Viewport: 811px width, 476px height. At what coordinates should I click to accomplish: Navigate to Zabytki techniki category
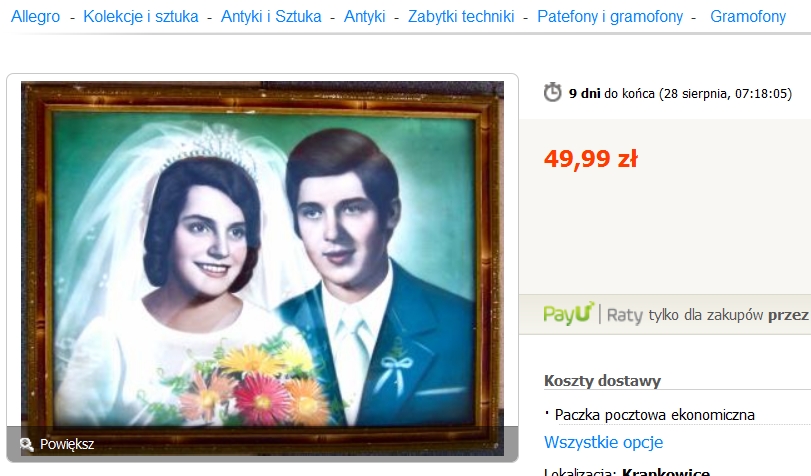click(461, 17)
